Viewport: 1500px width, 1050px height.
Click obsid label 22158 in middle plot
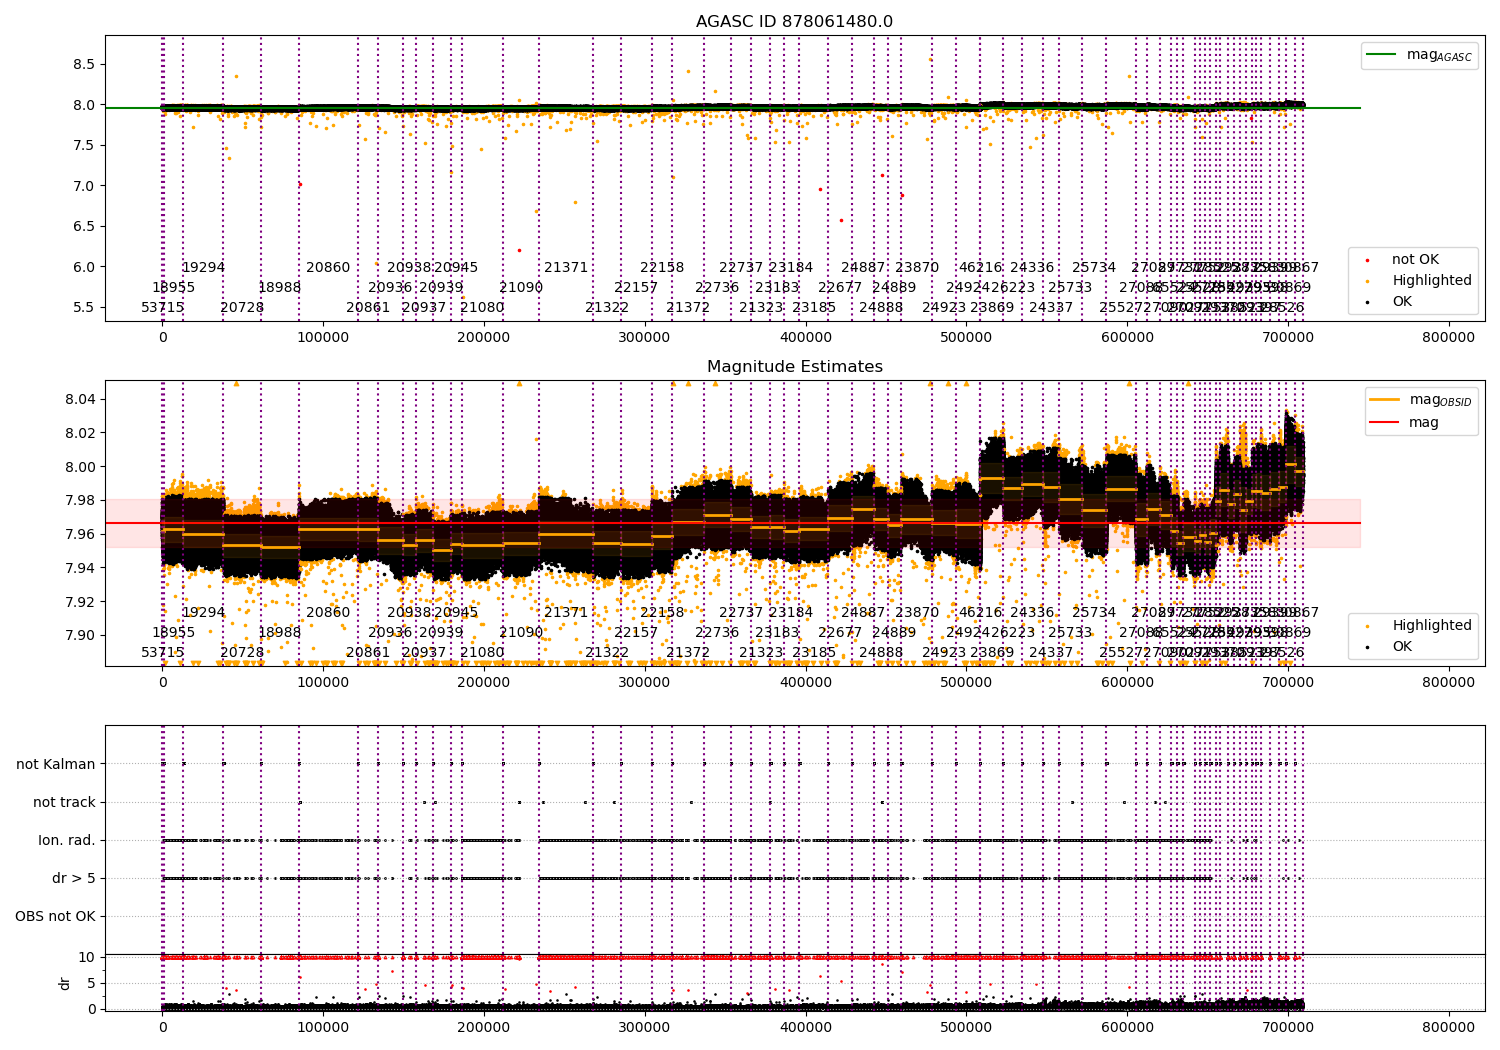point(662,612)
